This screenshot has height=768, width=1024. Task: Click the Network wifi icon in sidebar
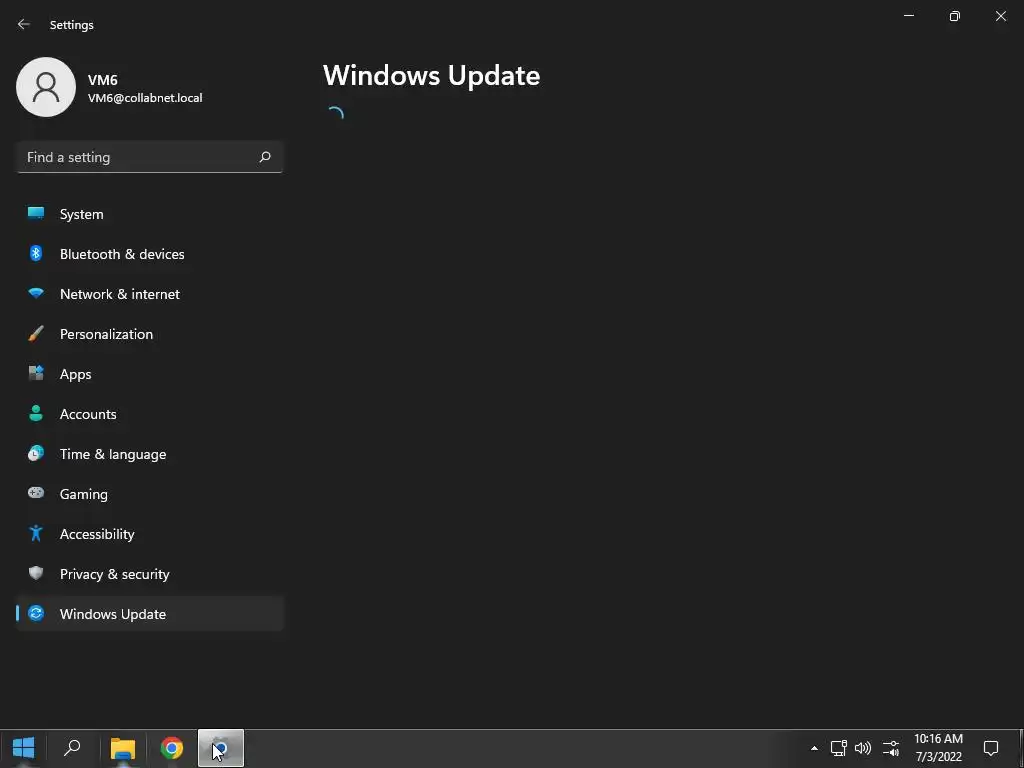pos(36,293)
